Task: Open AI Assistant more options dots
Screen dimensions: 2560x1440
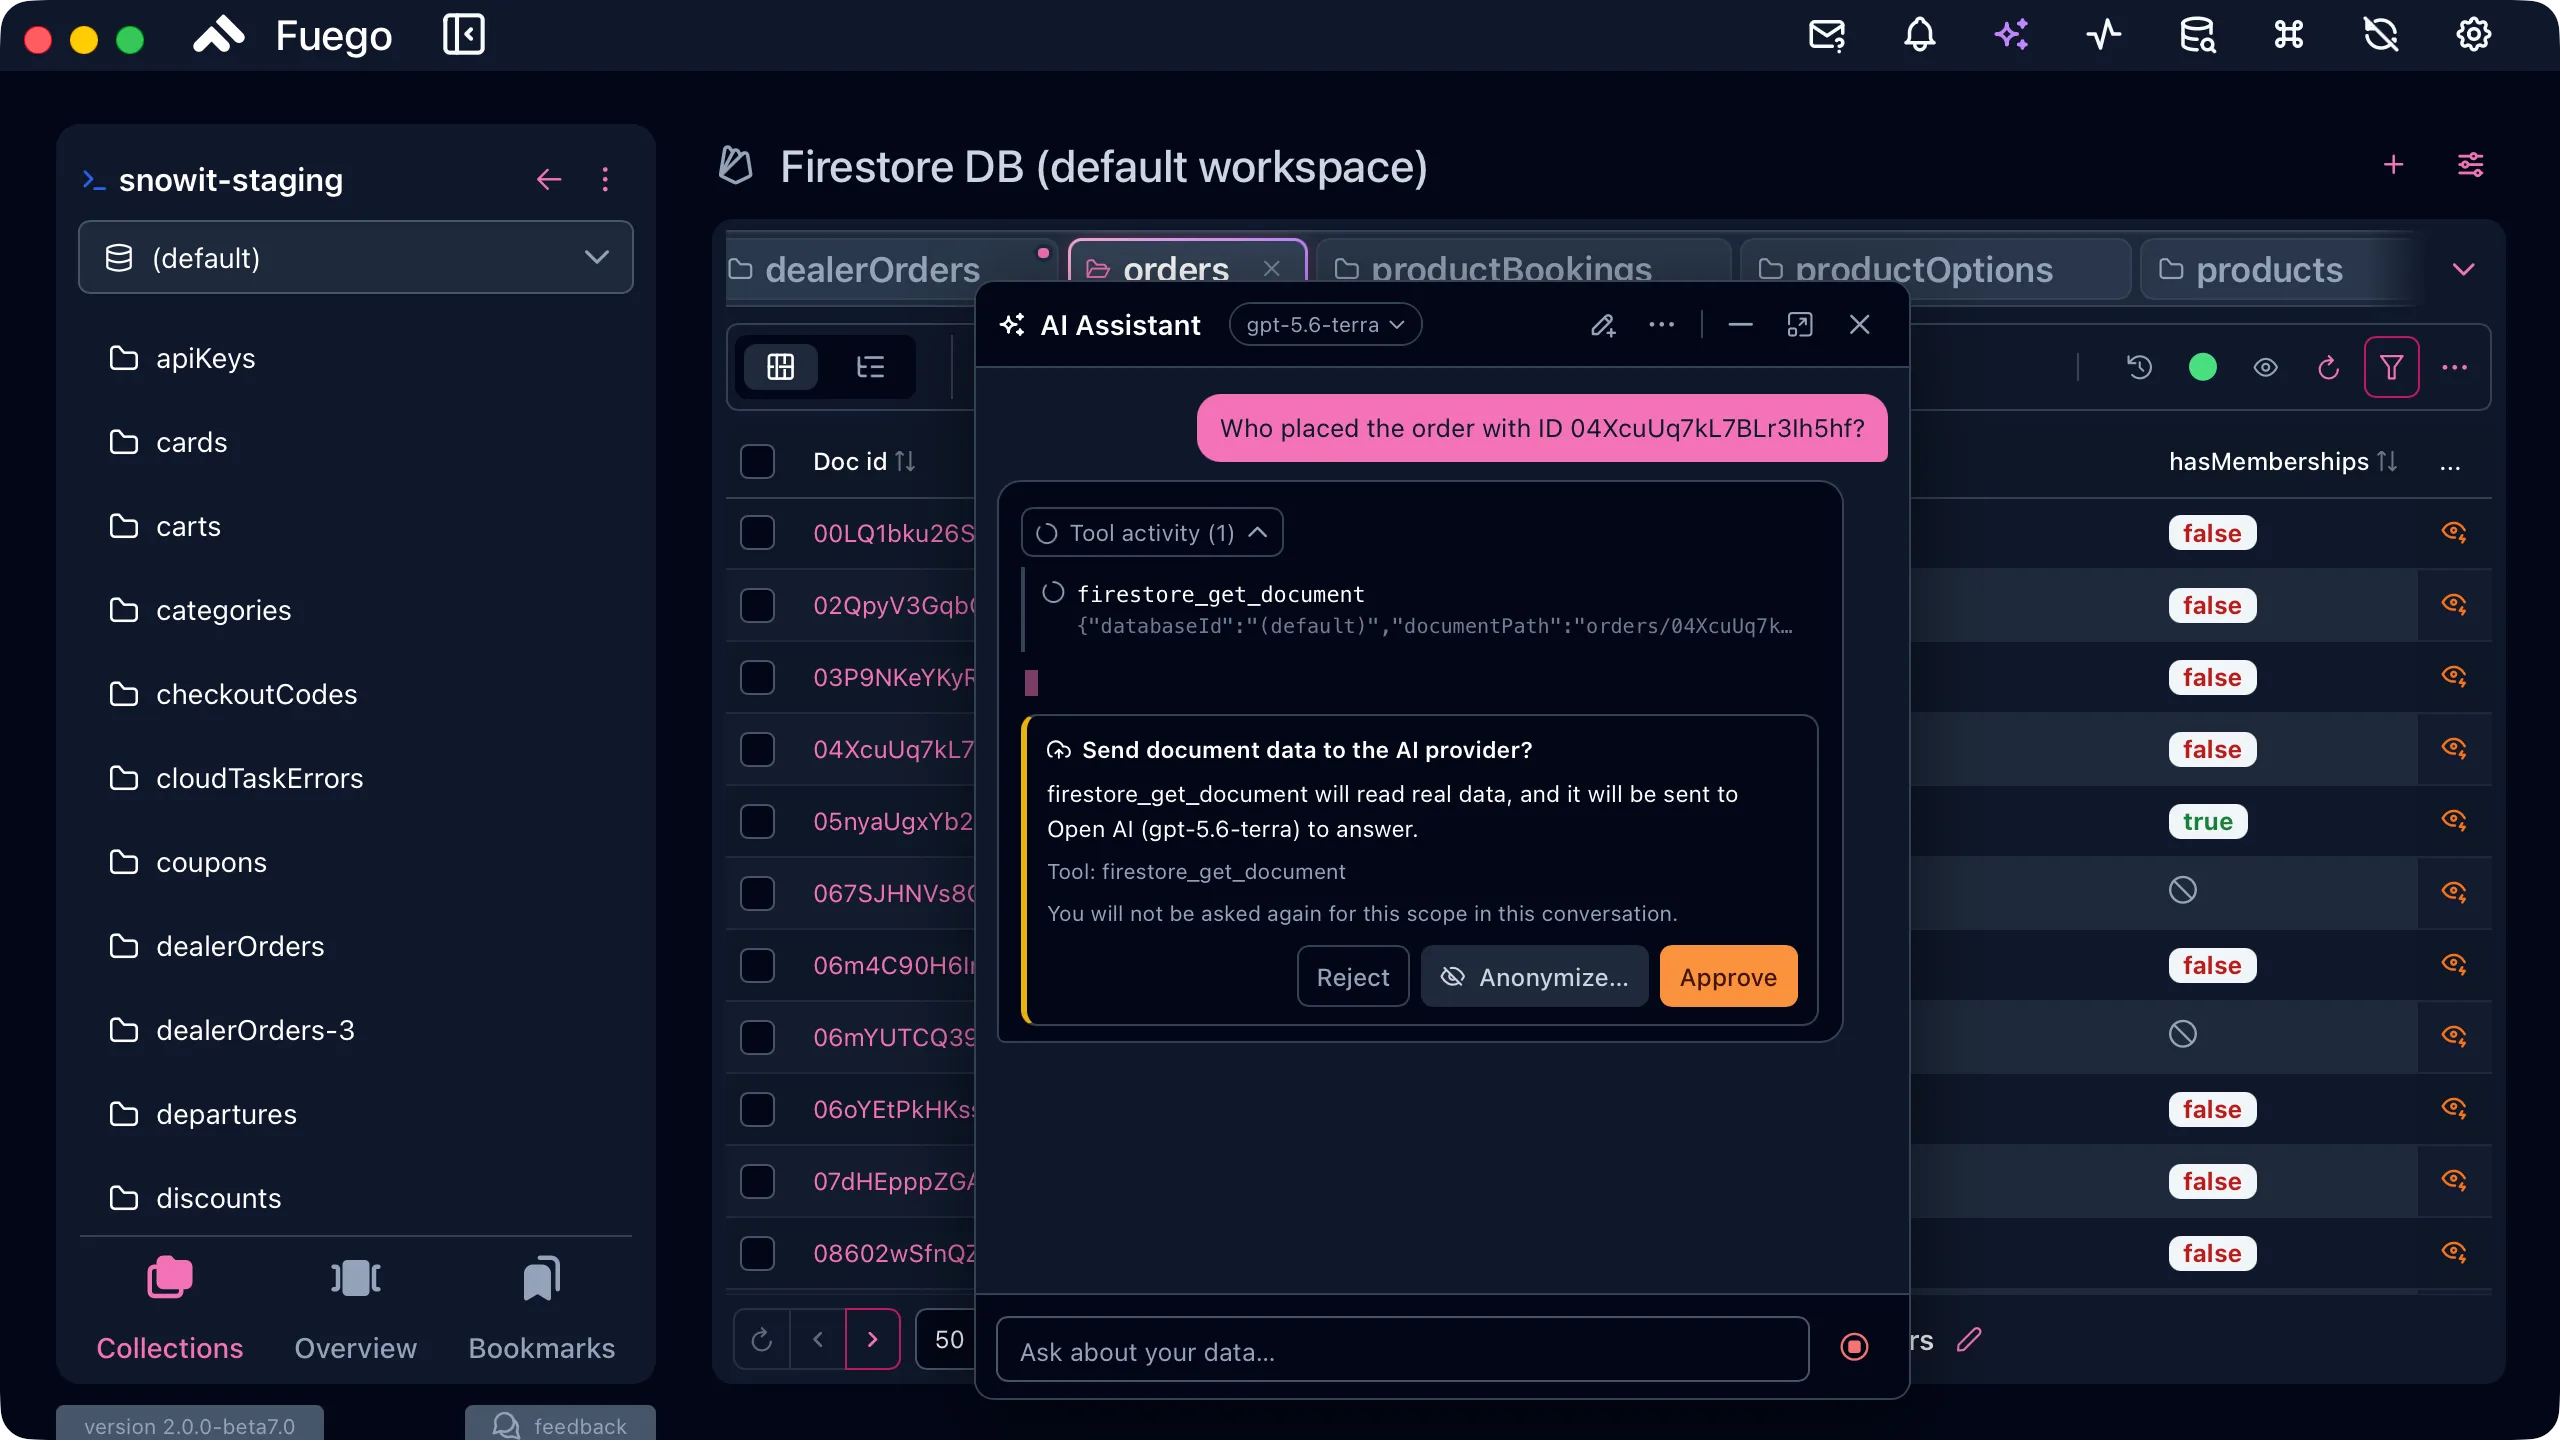Action: point(1662,325)
